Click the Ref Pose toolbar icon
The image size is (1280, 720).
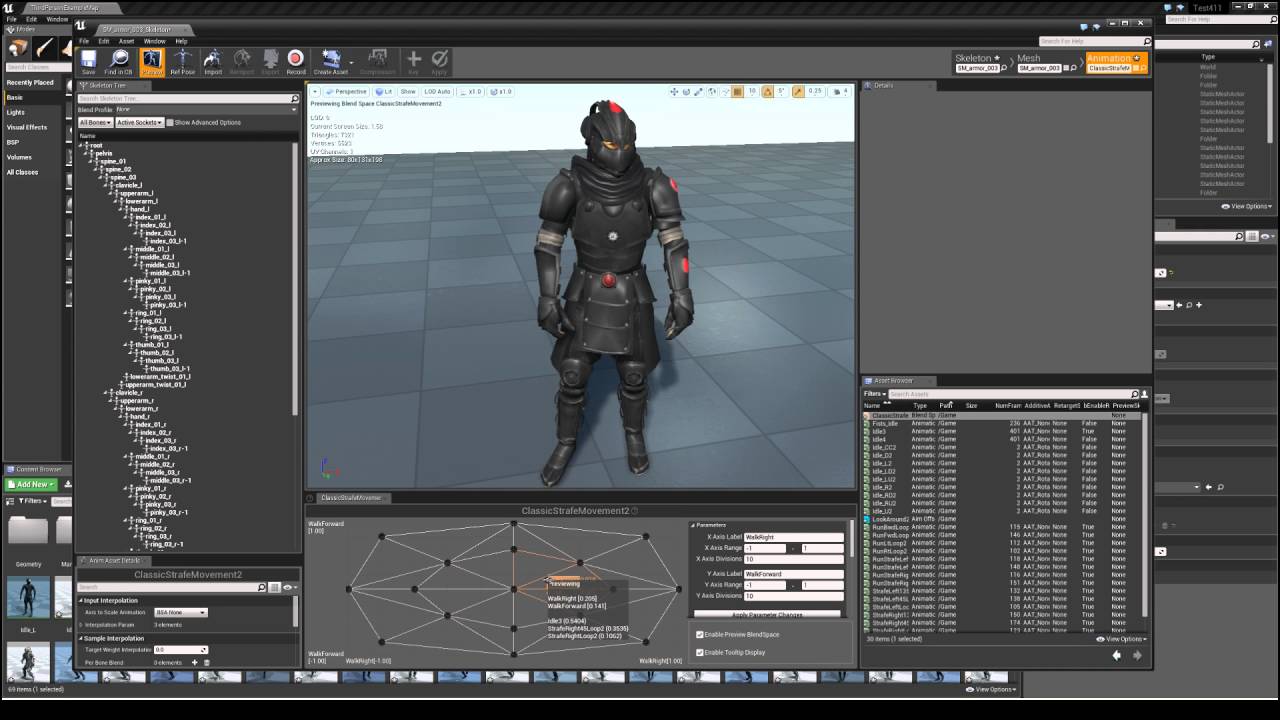(183, 62)
